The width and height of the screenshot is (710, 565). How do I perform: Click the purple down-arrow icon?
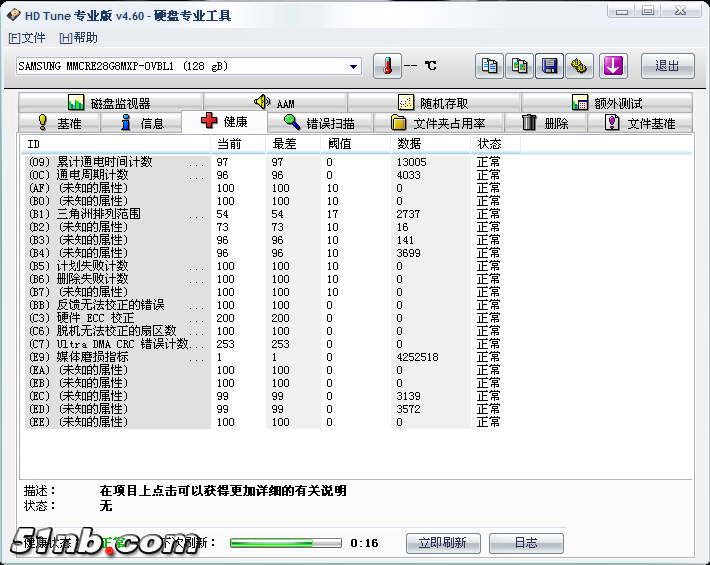[612, 66]
